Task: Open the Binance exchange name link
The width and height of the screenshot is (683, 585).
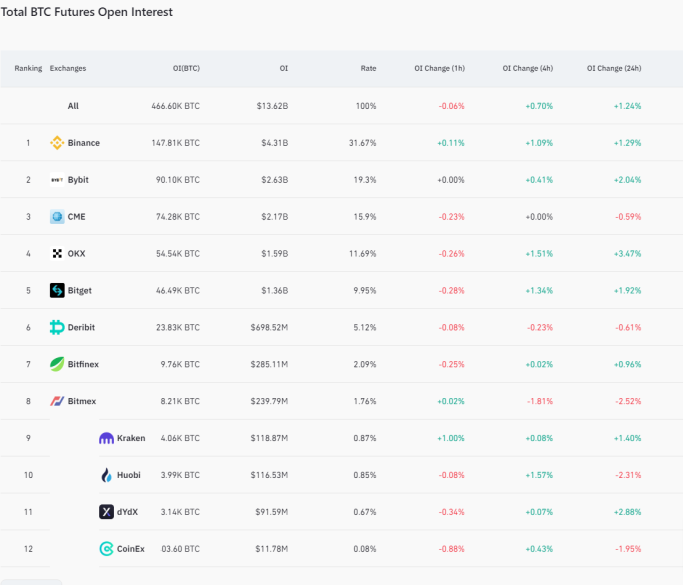Action: (84, 143)
